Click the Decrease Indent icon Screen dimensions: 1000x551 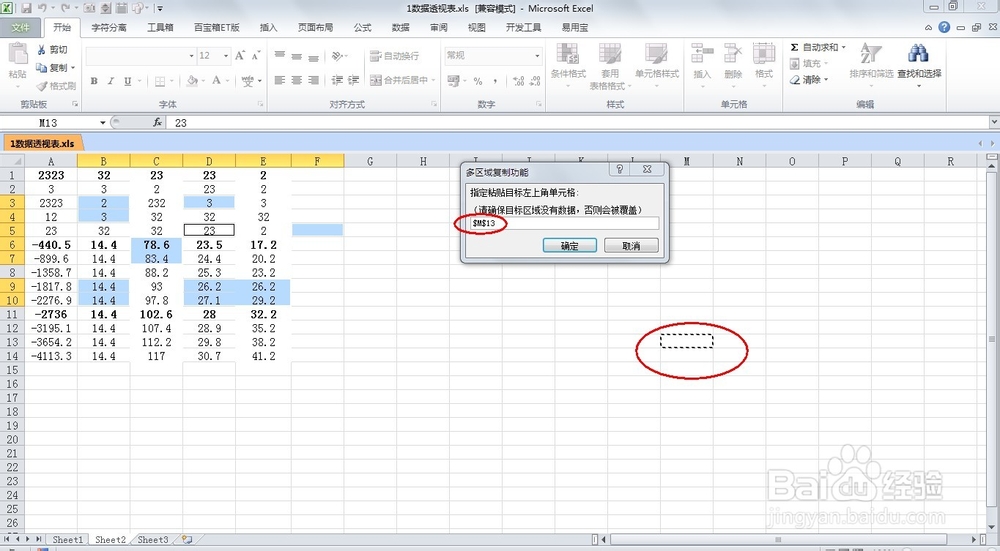[x=337, y=80]
